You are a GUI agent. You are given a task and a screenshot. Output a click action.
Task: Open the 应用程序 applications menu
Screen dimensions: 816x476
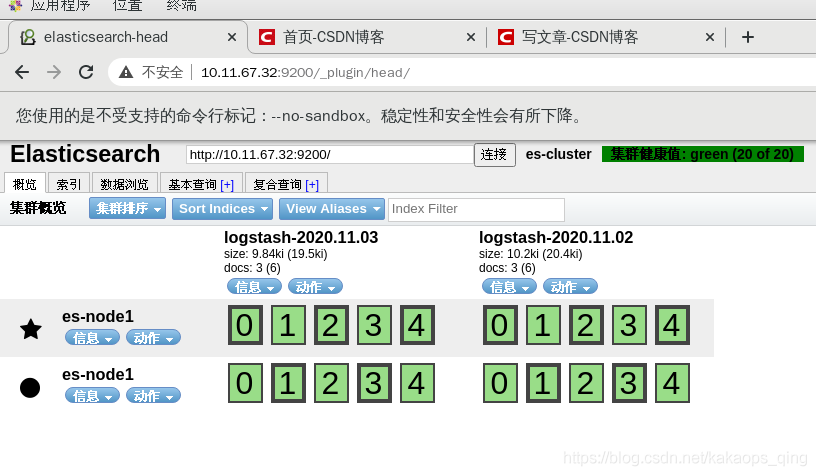tap(60, 6)
